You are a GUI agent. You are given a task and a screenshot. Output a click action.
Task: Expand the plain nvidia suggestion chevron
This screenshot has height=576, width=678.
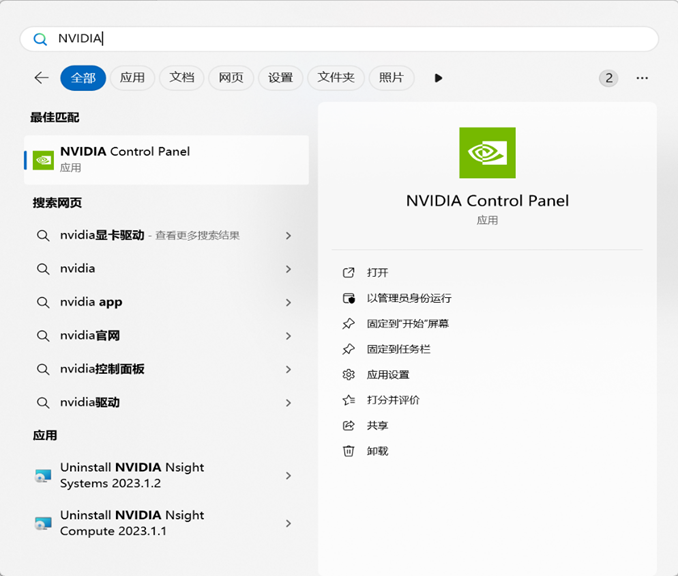(x=288, y=269)
